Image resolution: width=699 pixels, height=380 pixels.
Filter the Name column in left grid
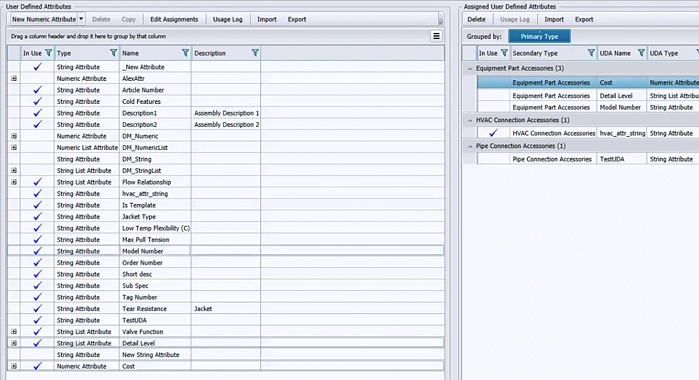[185, 53]
